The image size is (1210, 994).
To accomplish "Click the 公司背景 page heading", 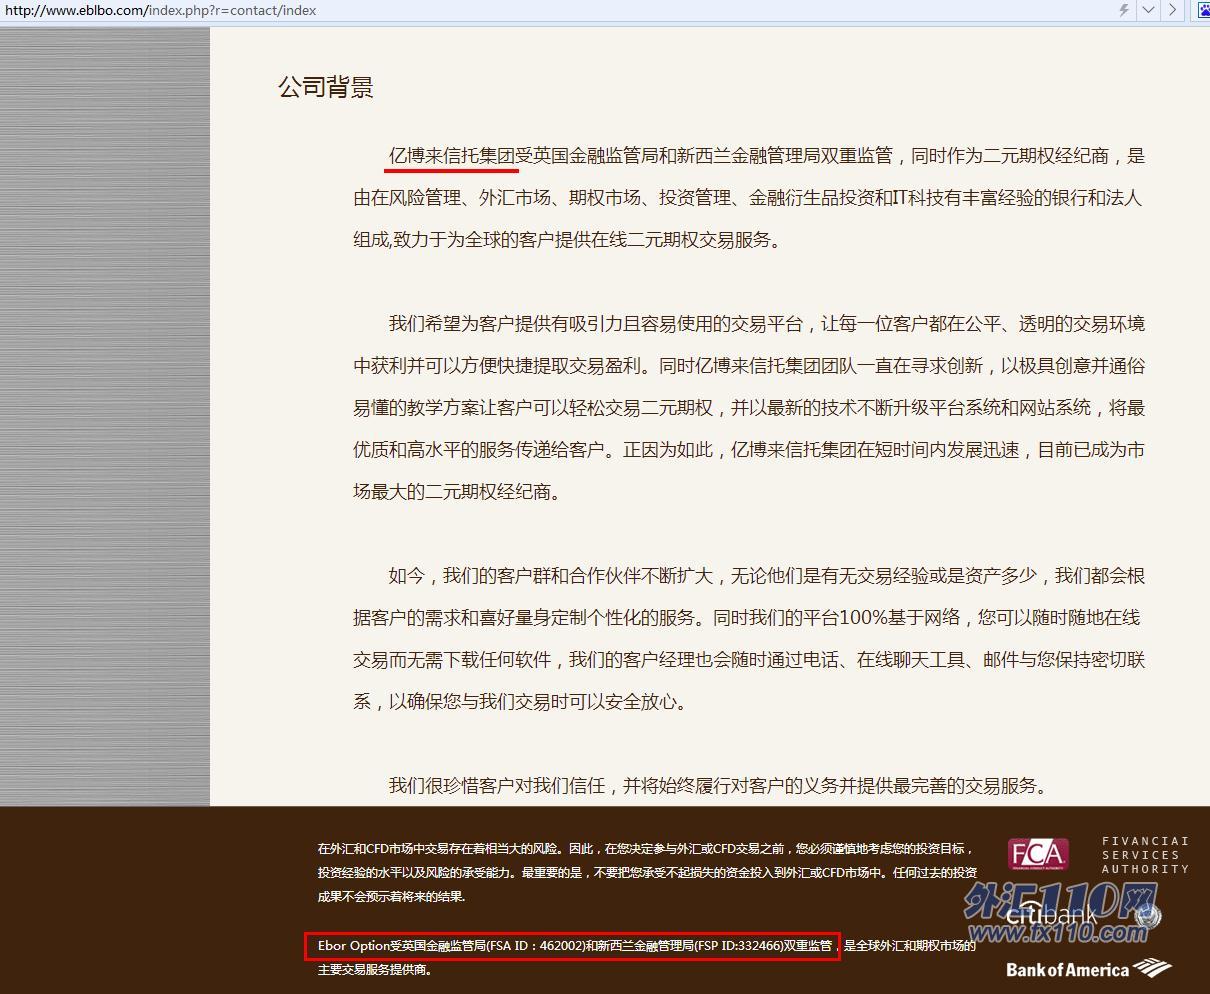I will [x=325, y=88].
